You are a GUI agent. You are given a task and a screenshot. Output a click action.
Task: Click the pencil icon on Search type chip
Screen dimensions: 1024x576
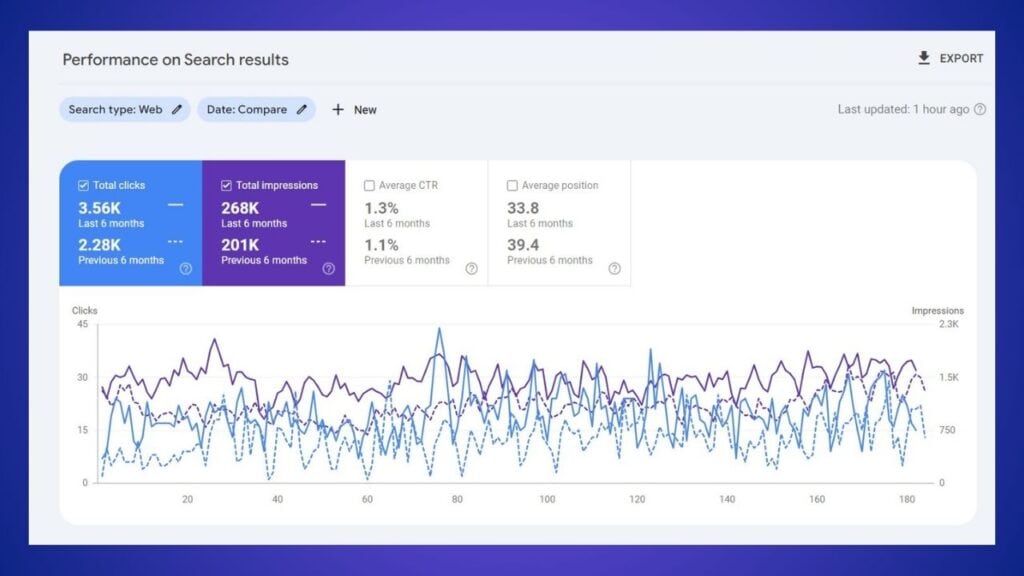point(176,110)
